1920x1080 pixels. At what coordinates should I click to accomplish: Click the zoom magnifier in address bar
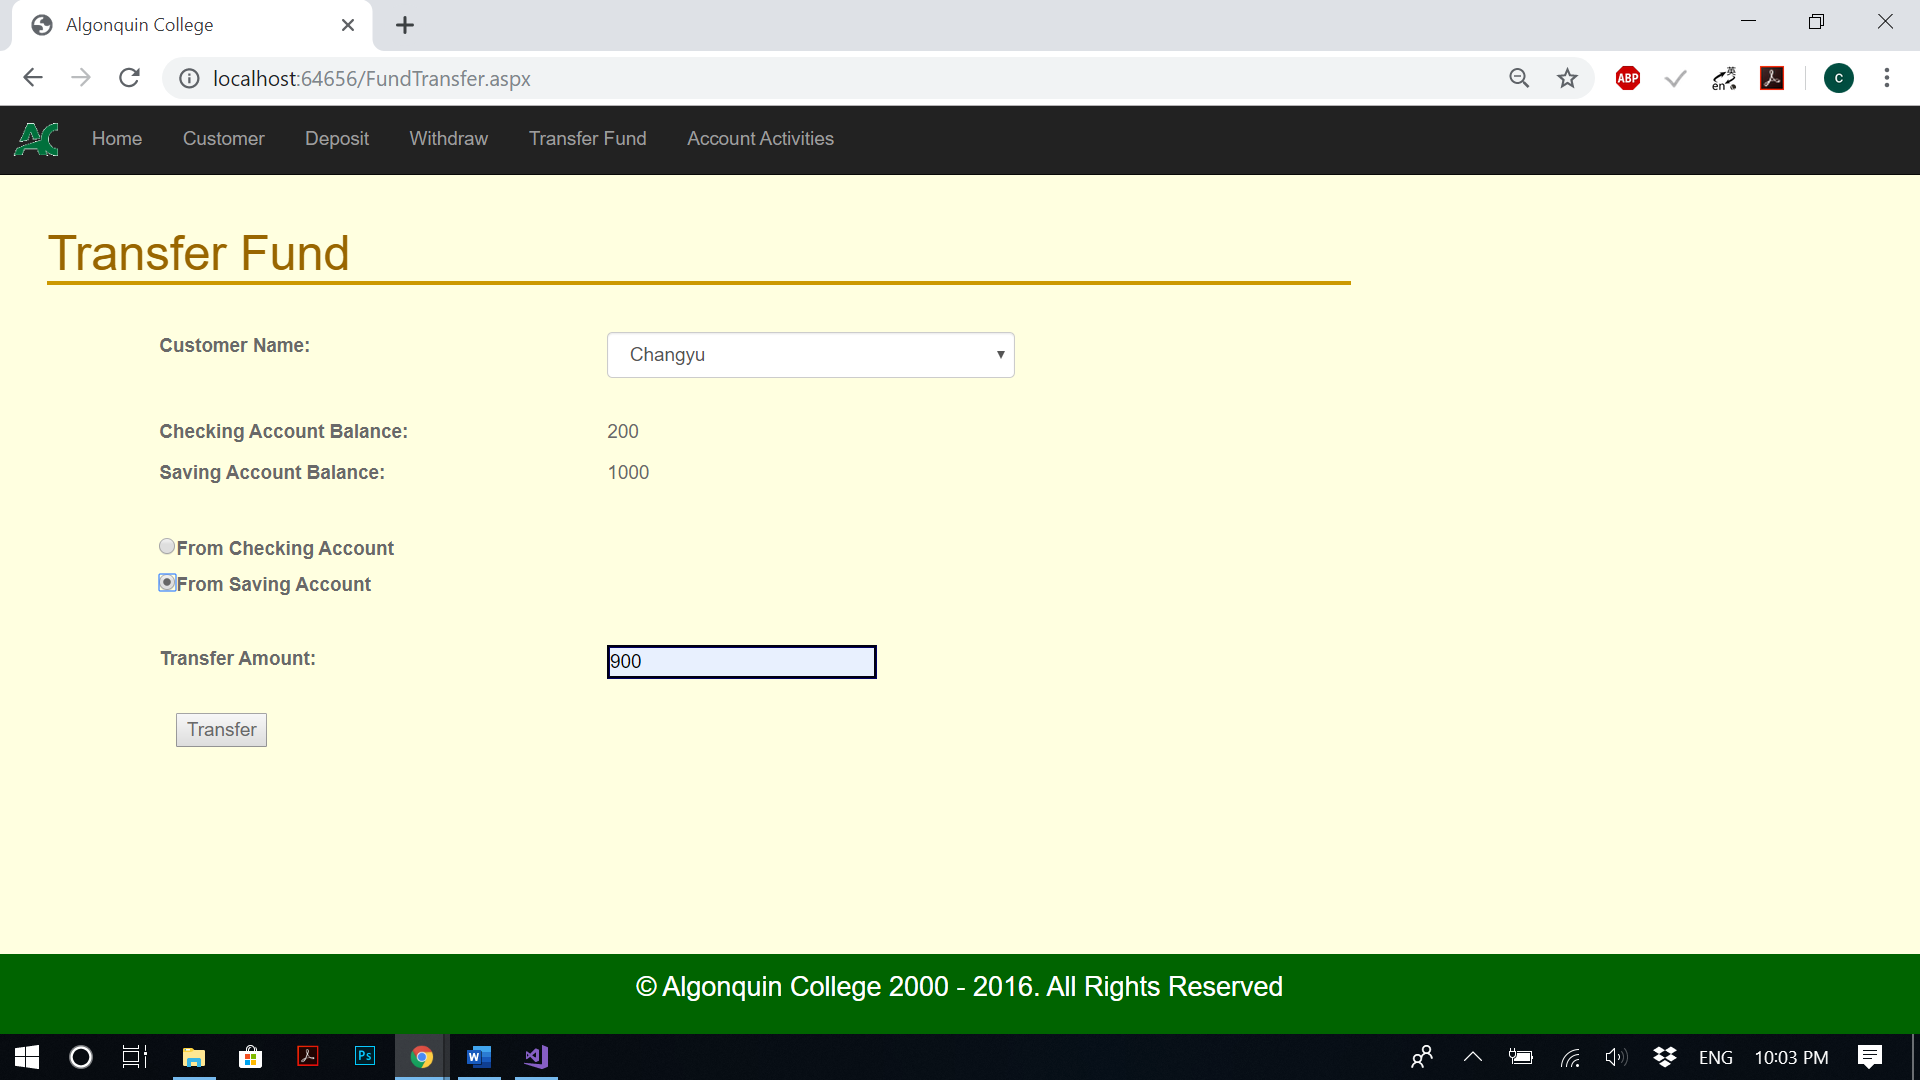(1519, 78)
